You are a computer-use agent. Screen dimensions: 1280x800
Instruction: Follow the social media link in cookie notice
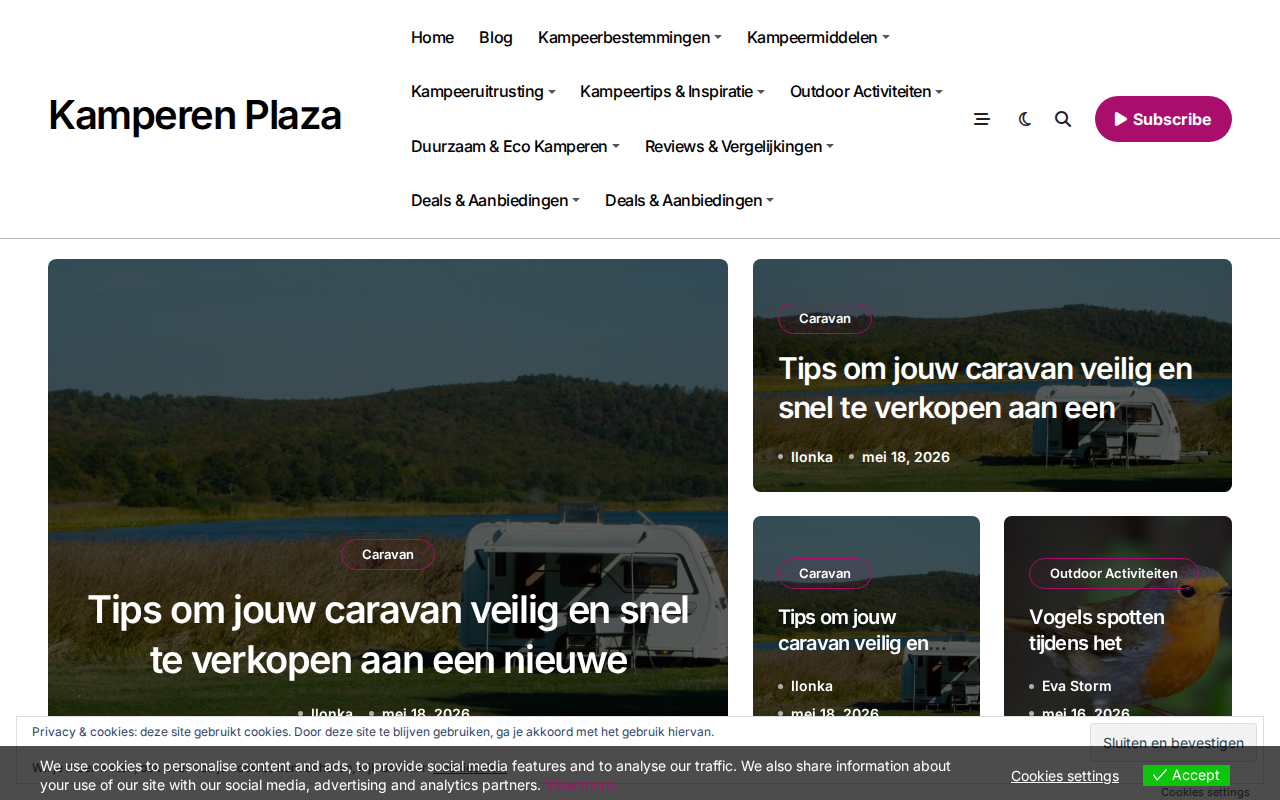coord(467,766)
